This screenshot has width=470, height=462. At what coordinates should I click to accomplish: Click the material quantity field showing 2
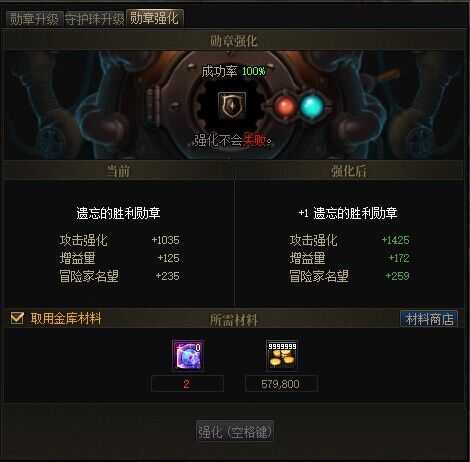[x=187, y=384]
